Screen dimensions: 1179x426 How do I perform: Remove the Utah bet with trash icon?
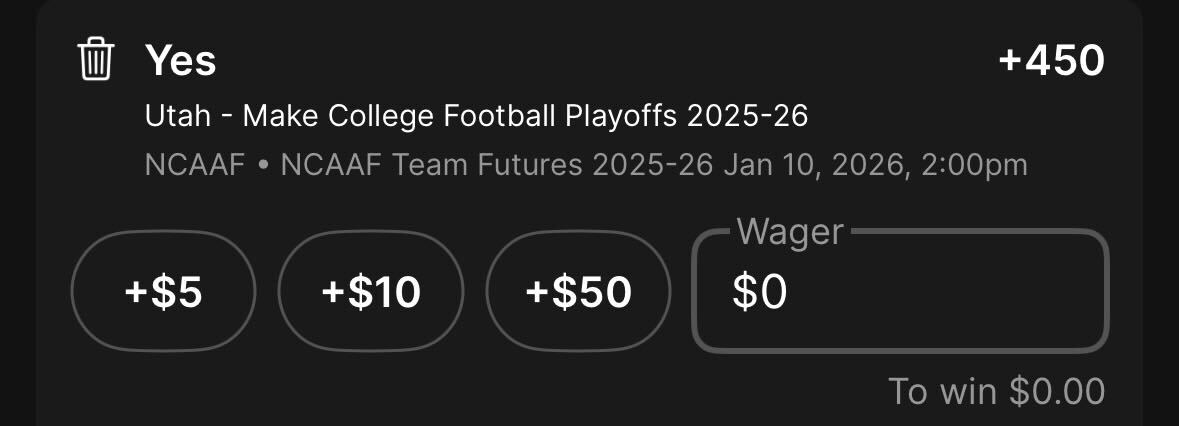[96, 60]
